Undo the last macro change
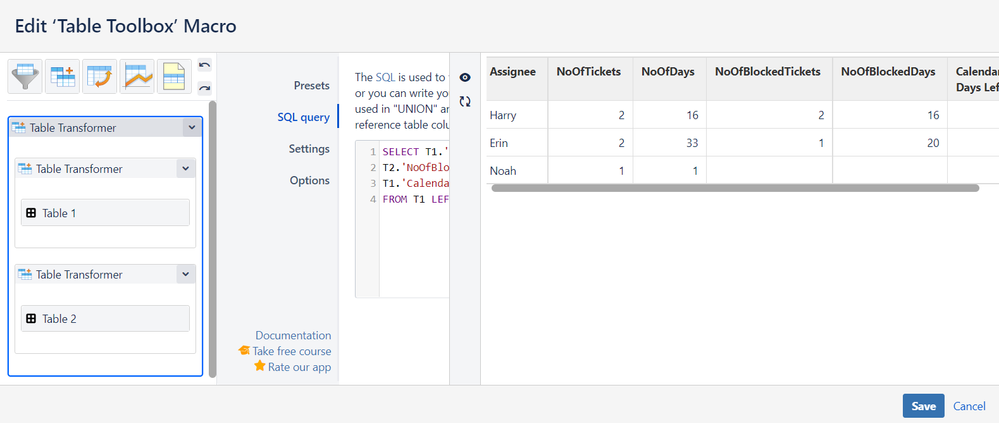 205,65
